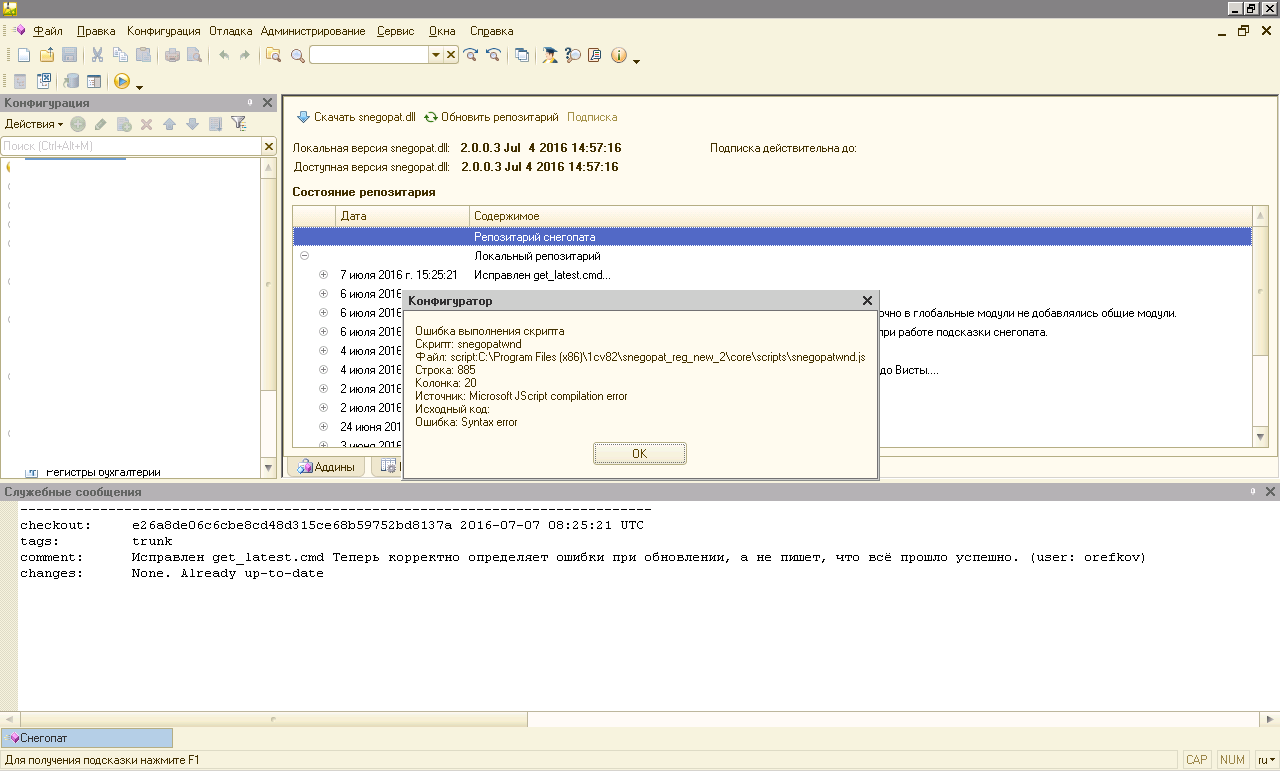Open the Файл menu

click(48, 31)
